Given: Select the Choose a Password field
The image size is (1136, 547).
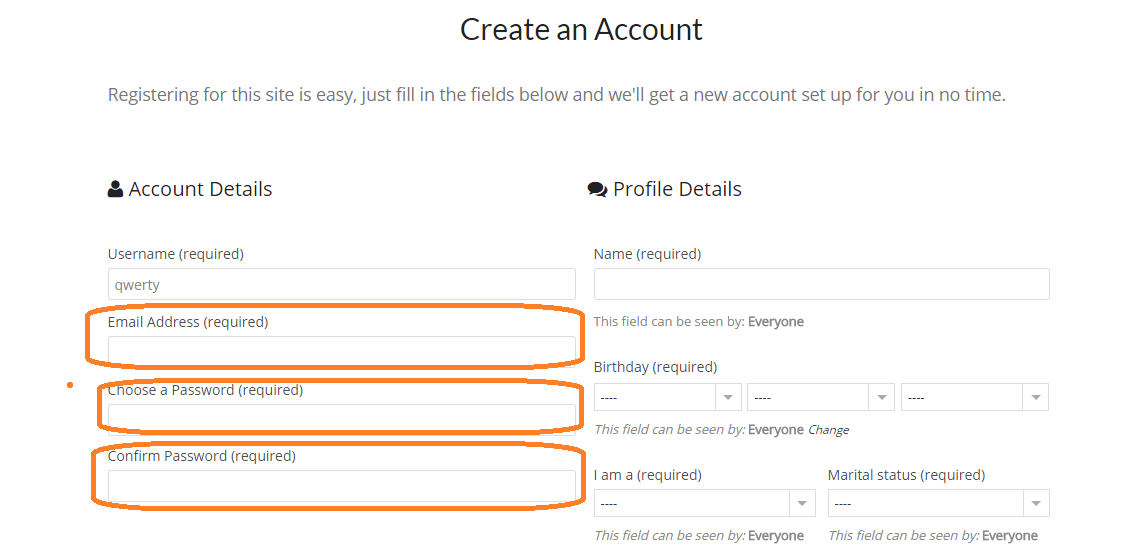Looking at the screenshot, I should (341, 416).
